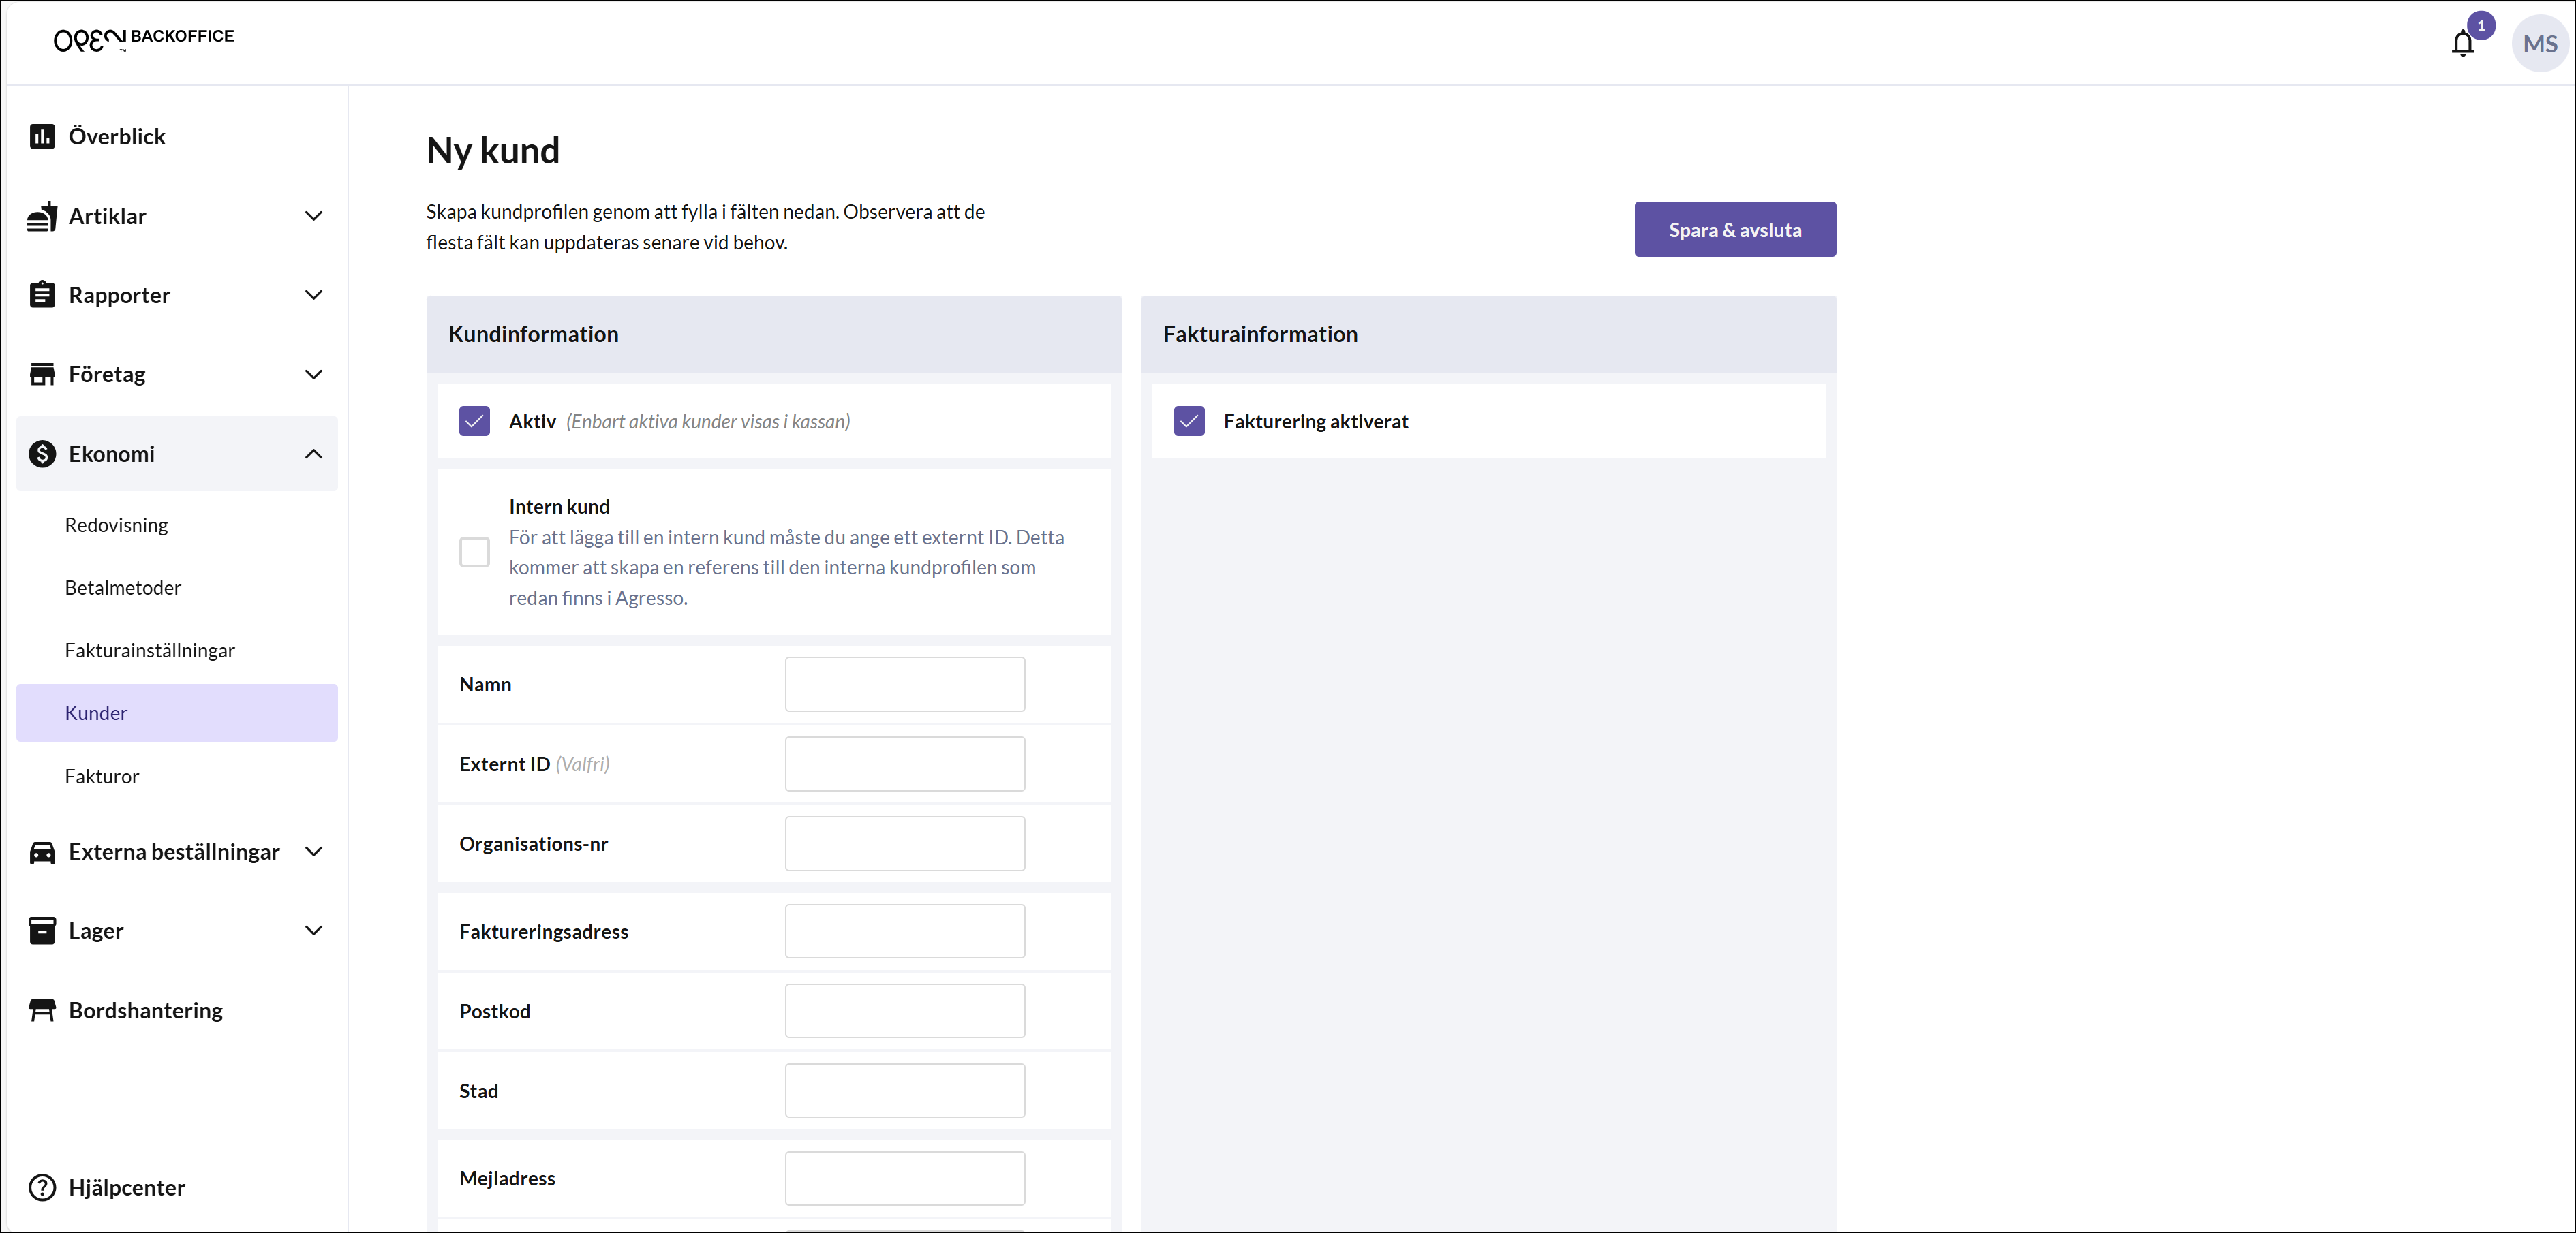Click the Ny kund heading

click(493, 151)
